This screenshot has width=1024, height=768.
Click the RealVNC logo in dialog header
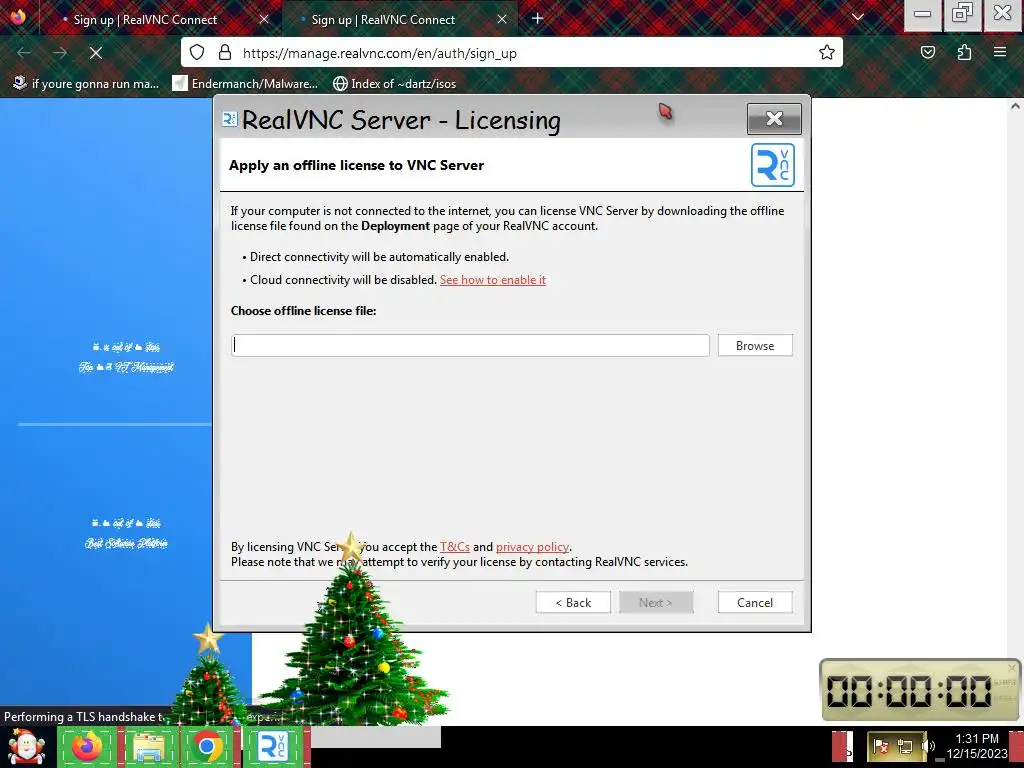pyautogui.click(x=773, y=165)
